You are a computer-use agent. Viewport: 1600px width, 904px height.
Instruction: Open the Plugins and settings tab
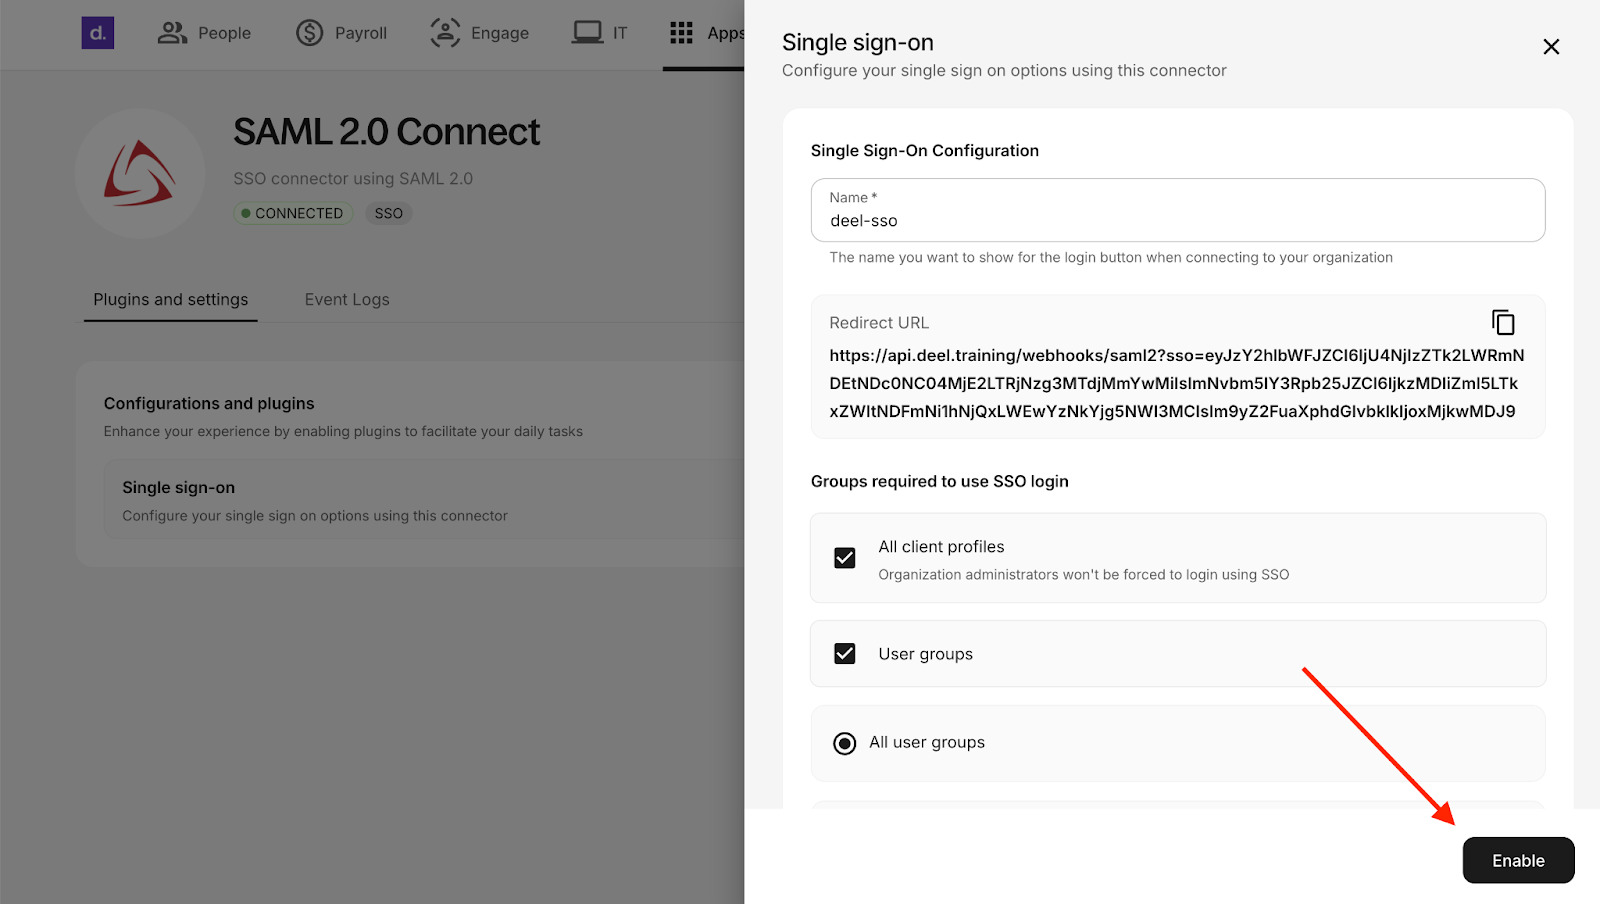click(x=171, y=300)
